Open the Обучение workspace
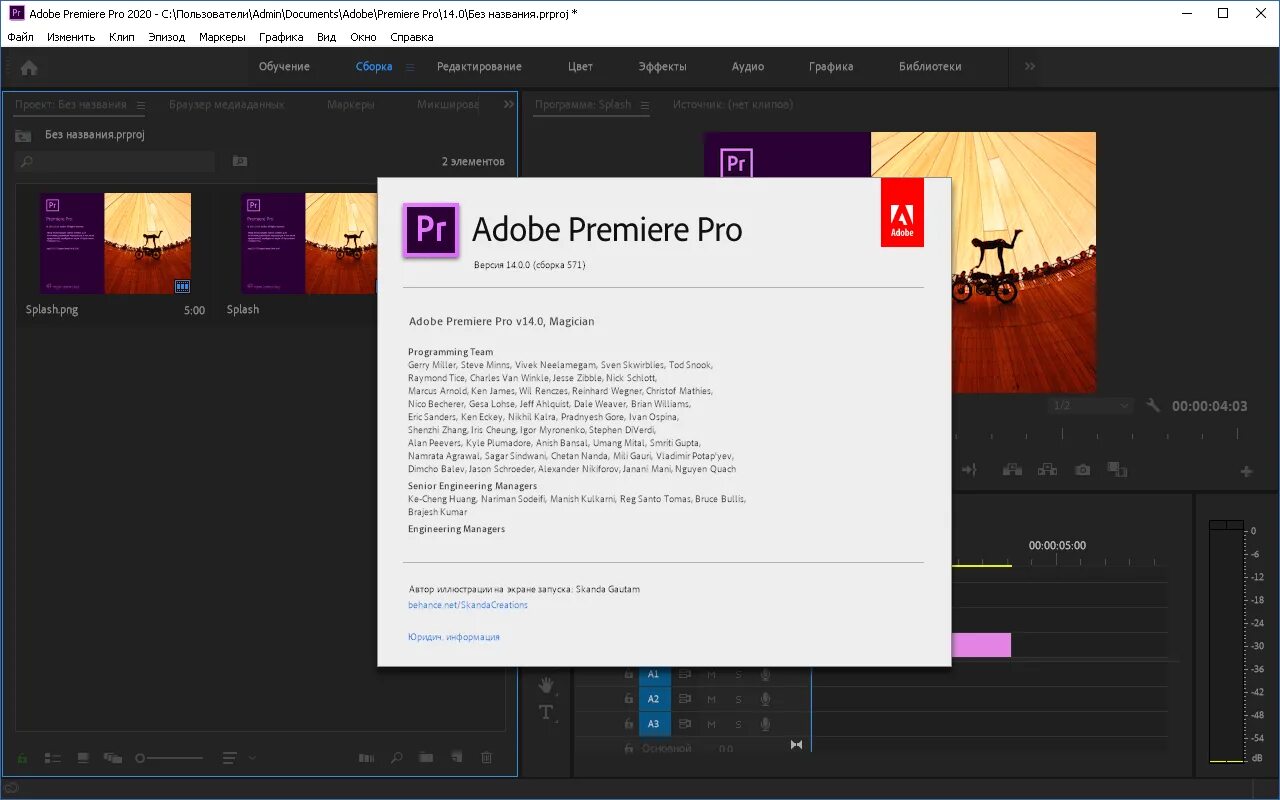 [x=284, y=67]
